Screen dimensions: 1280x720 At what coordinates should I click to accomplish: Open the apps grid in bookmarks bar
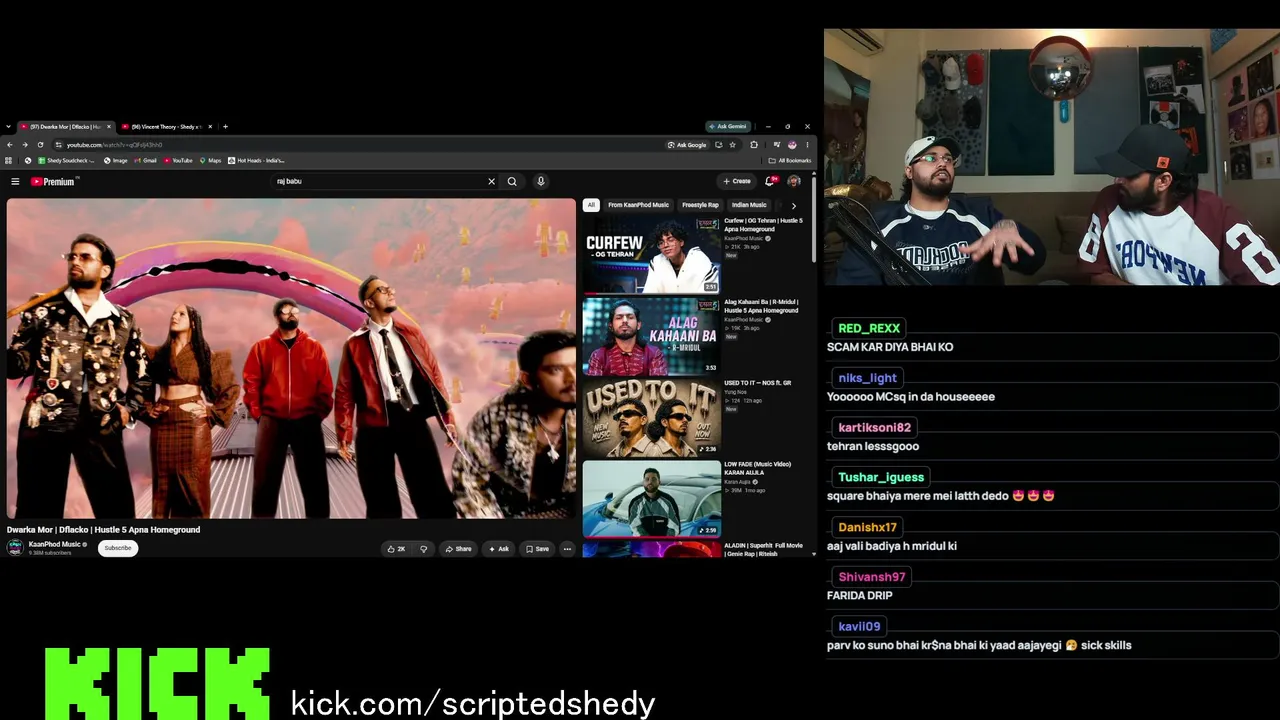point(9,160)
